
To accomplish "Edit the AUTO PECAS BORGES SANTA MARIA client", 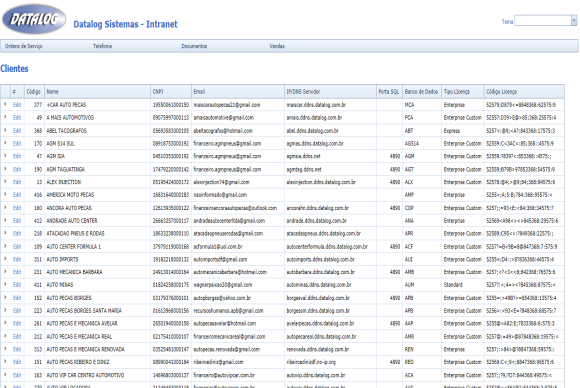I will [17, 311].
